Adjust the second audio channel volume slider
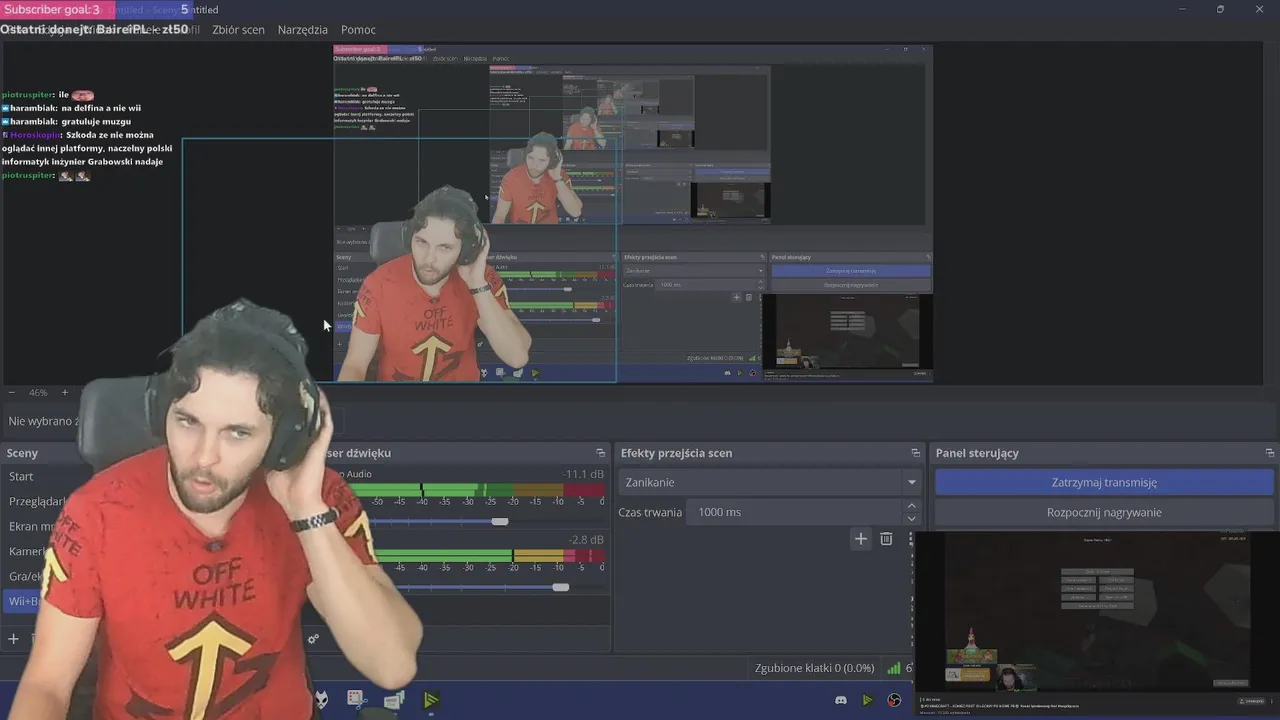The image size is (1280, 720). [x=561, y=587]
